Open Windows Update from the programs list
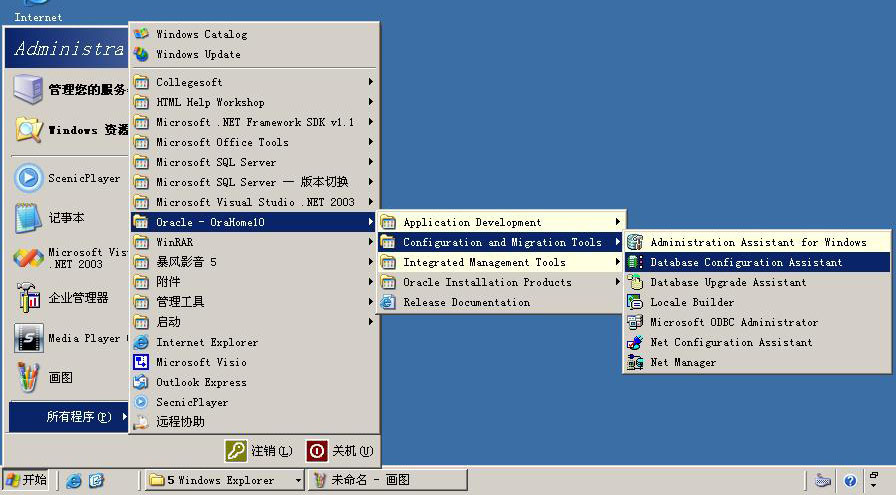 click(x=198, y=54)
